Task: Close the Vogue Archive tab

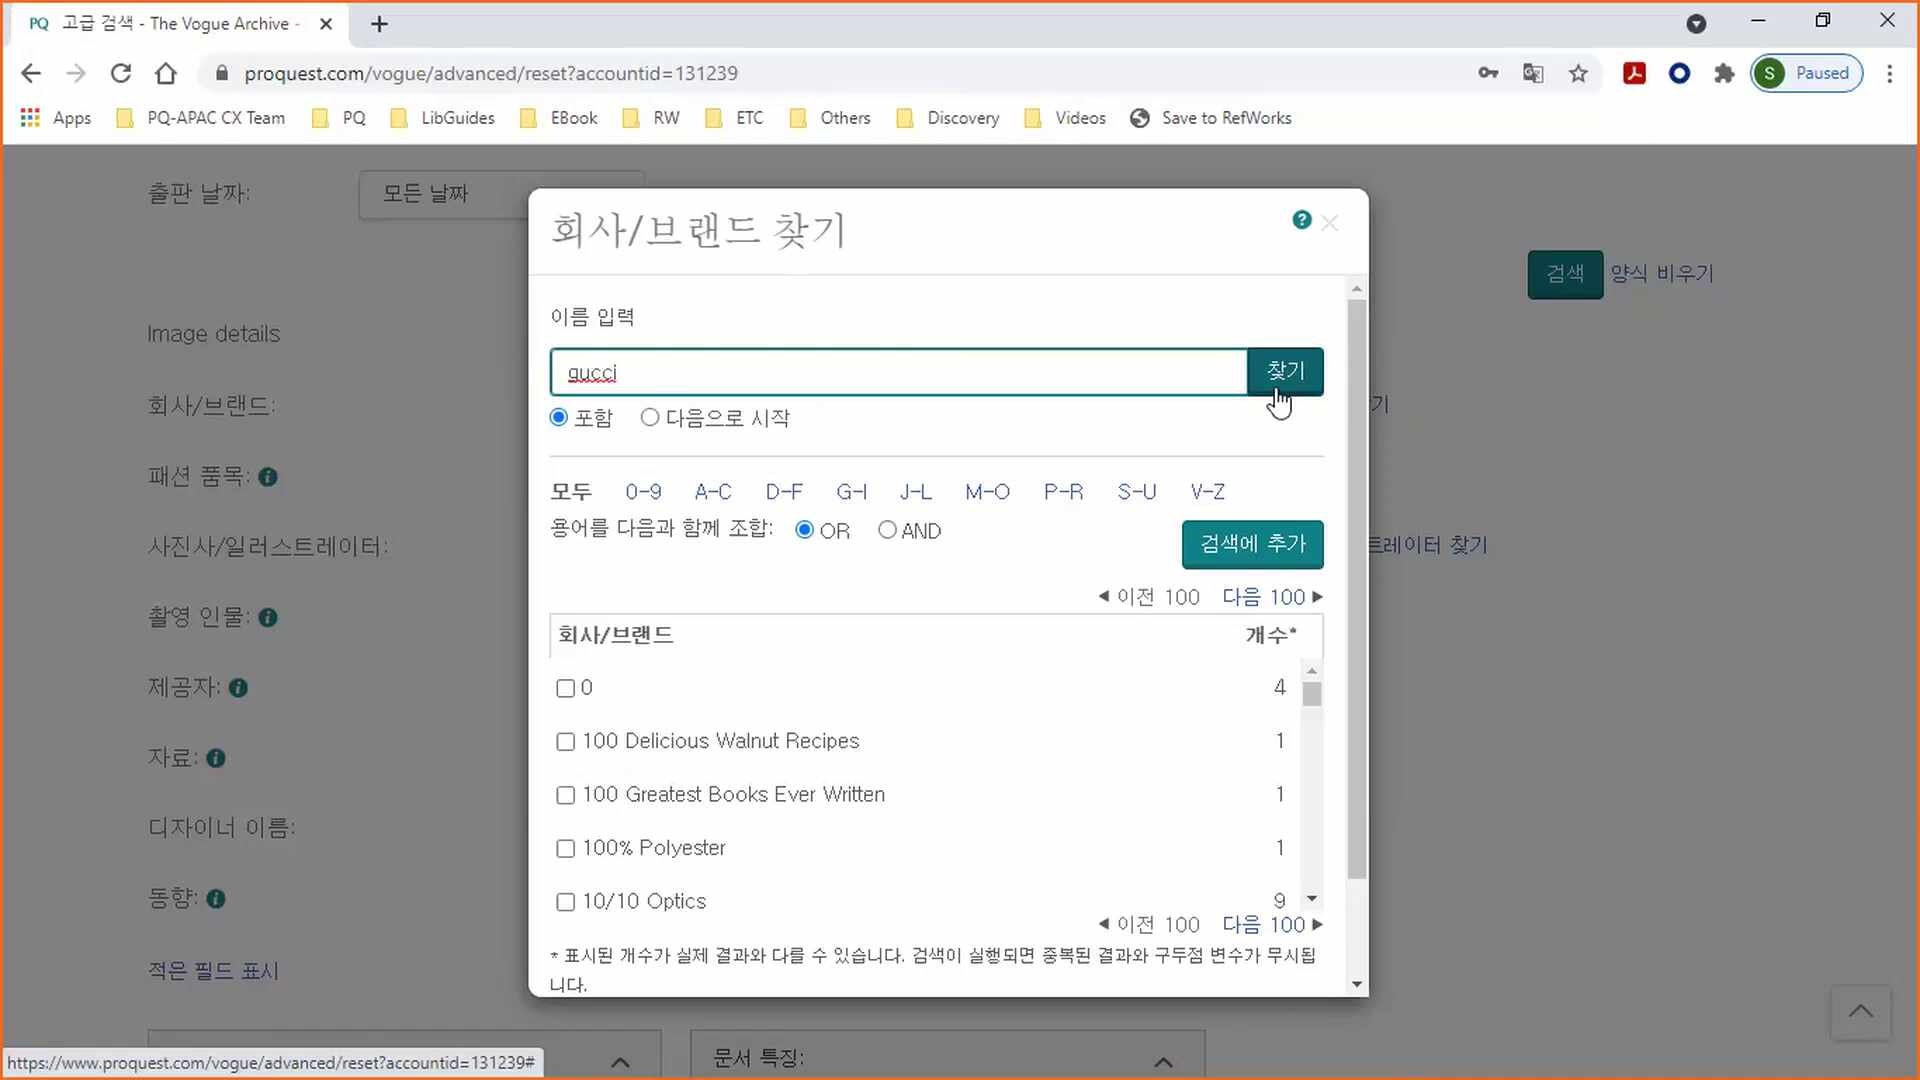Action: (326, 24)
